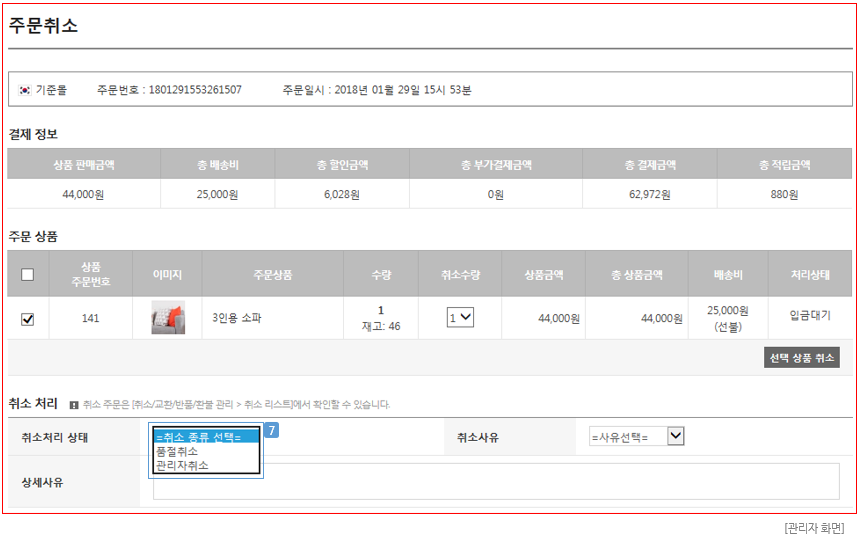This screenshot has width=861, height=541.
Task: Click the 기준몰 mall name
Action: (x=51, y=90)
